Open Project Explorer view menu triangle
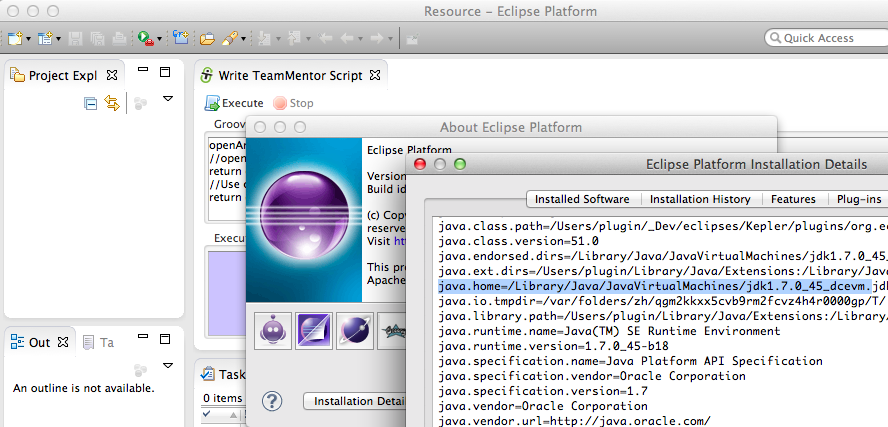This screenshot has height=427, width=888. click(168, 99)
